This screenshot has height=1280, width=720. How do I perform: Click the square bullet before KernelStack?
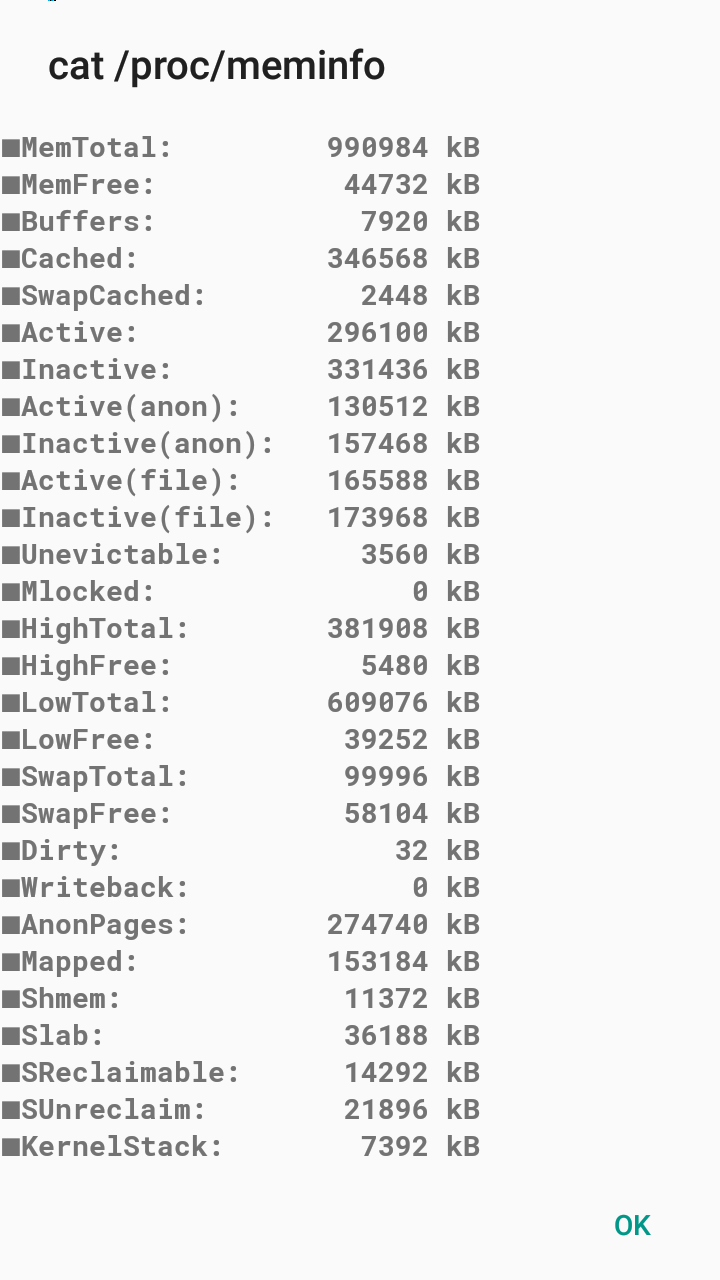[11, 1148]
